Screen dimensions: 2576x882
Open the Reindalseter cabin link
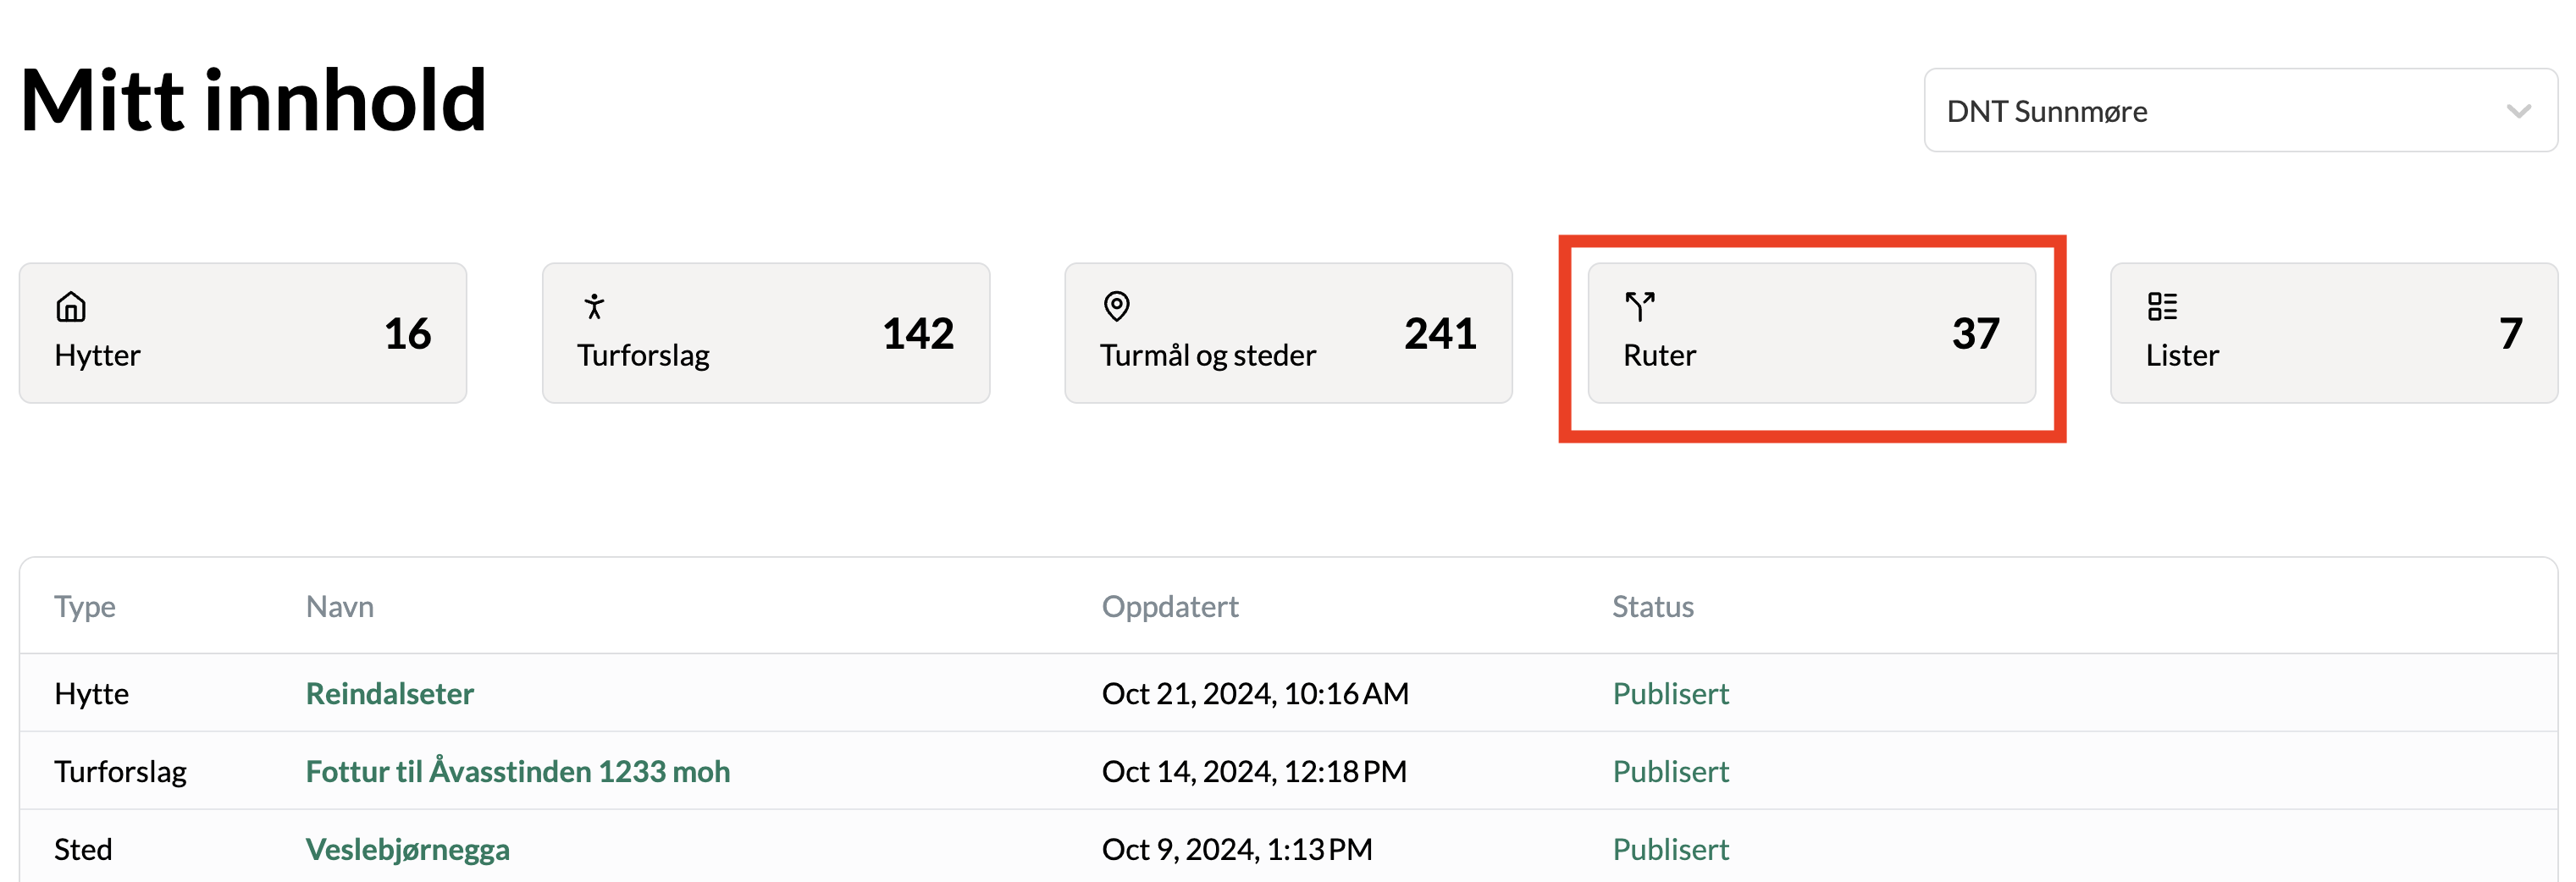[389, 693]
